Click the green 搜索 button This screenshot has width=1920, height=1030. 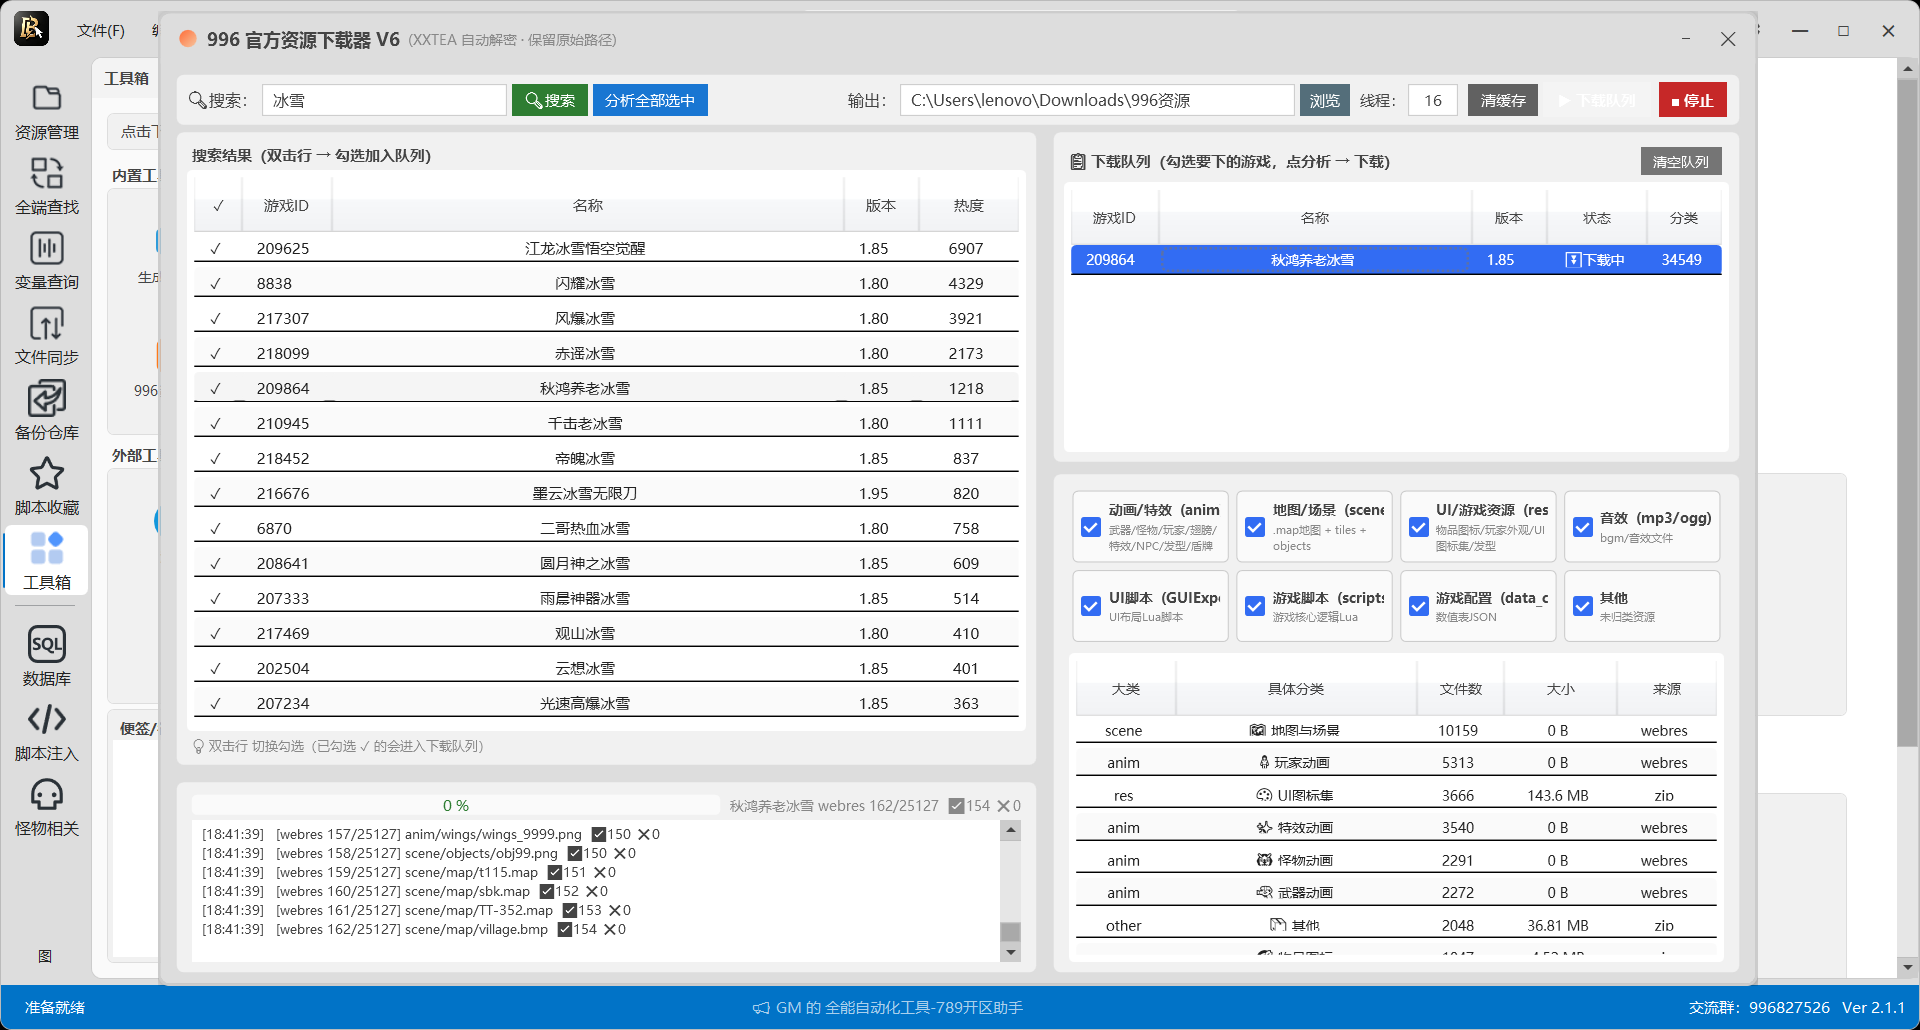[x=550, y=100]
